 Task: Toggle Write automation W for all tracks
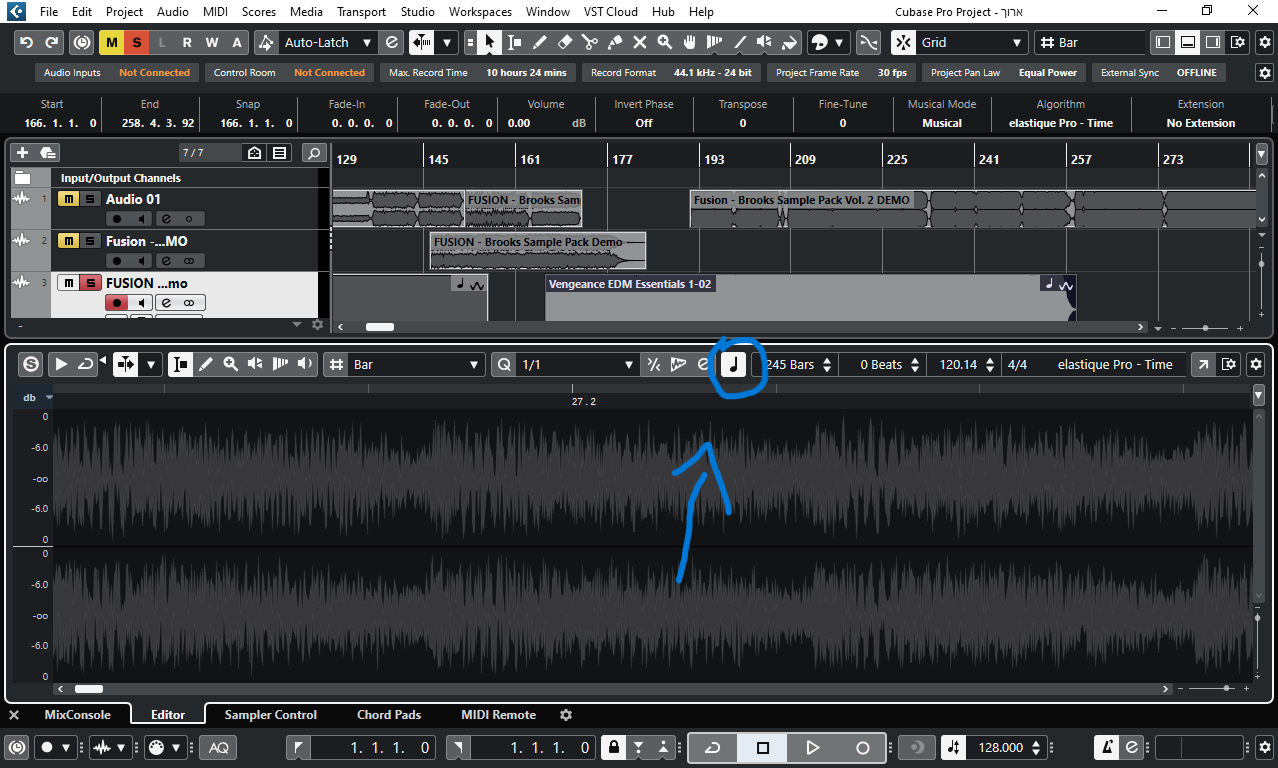[x=212, y=43]
